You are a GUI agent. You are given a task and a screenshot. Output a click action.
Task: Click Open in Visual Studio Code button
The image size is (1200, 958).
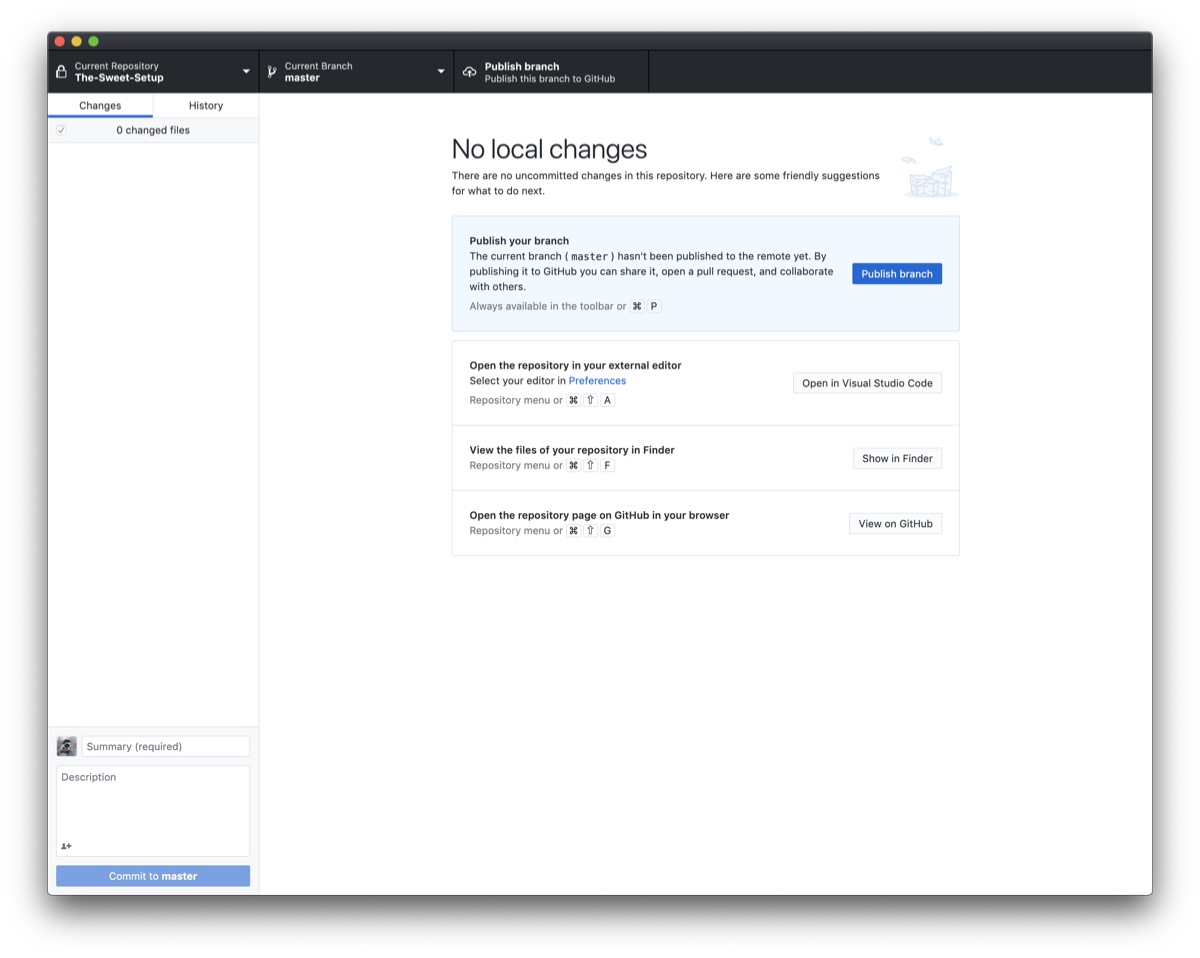pyautogui.click(x=867, y=383)
